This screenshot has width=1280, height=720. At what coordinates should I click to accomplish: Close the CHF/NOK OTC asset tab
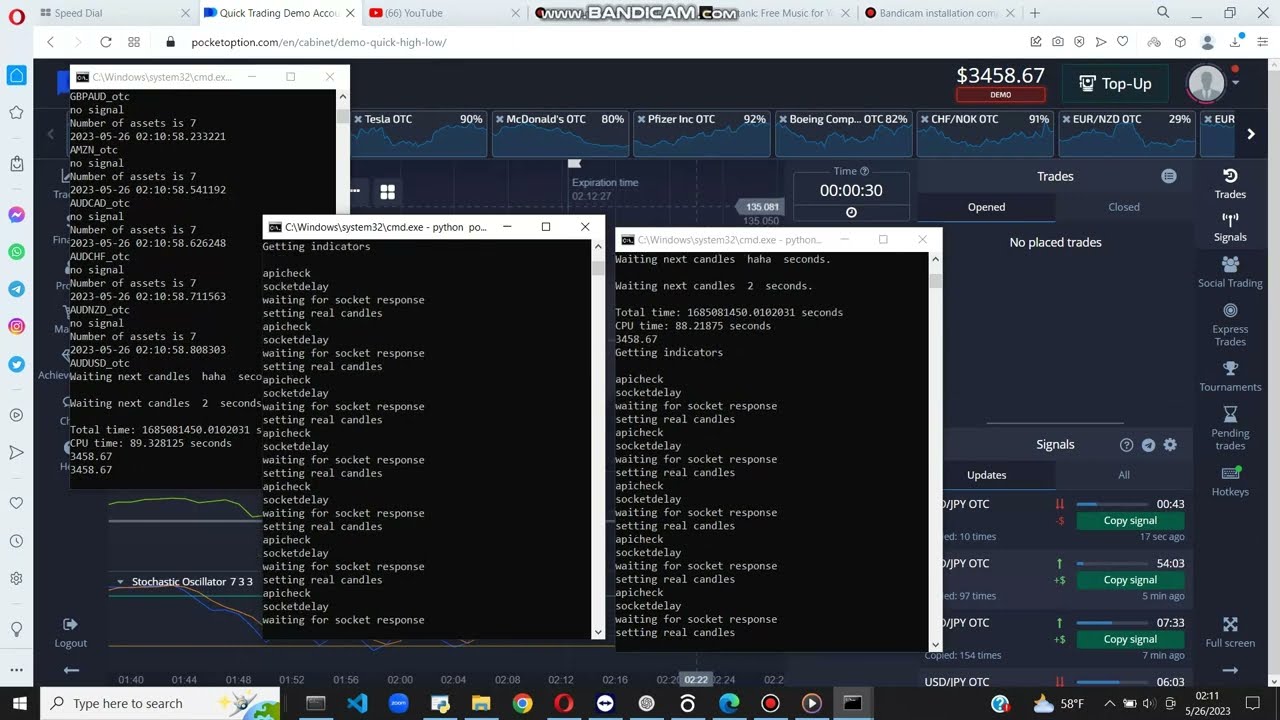[924, 119]
